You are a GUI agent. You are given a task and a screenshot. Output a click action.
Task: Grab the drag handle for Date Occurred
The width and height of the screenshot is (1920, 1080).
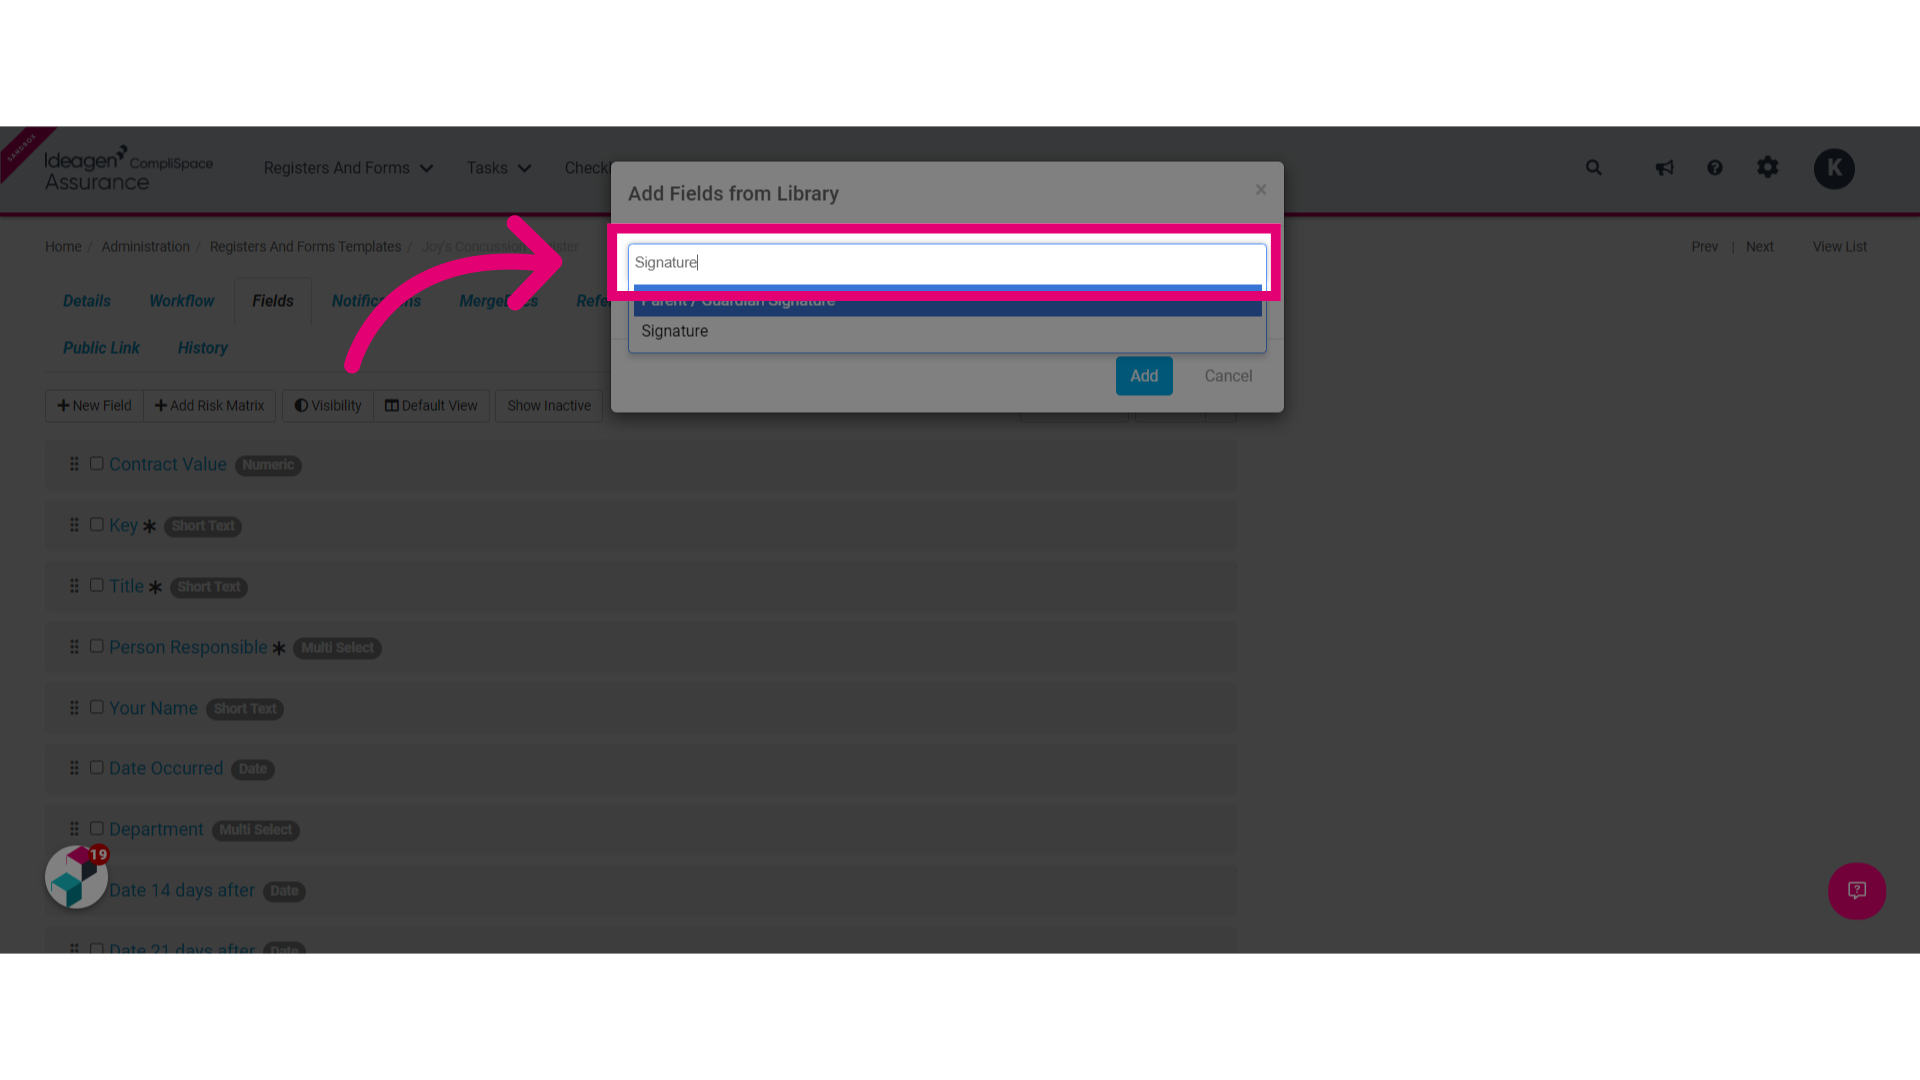pos(74,768)
